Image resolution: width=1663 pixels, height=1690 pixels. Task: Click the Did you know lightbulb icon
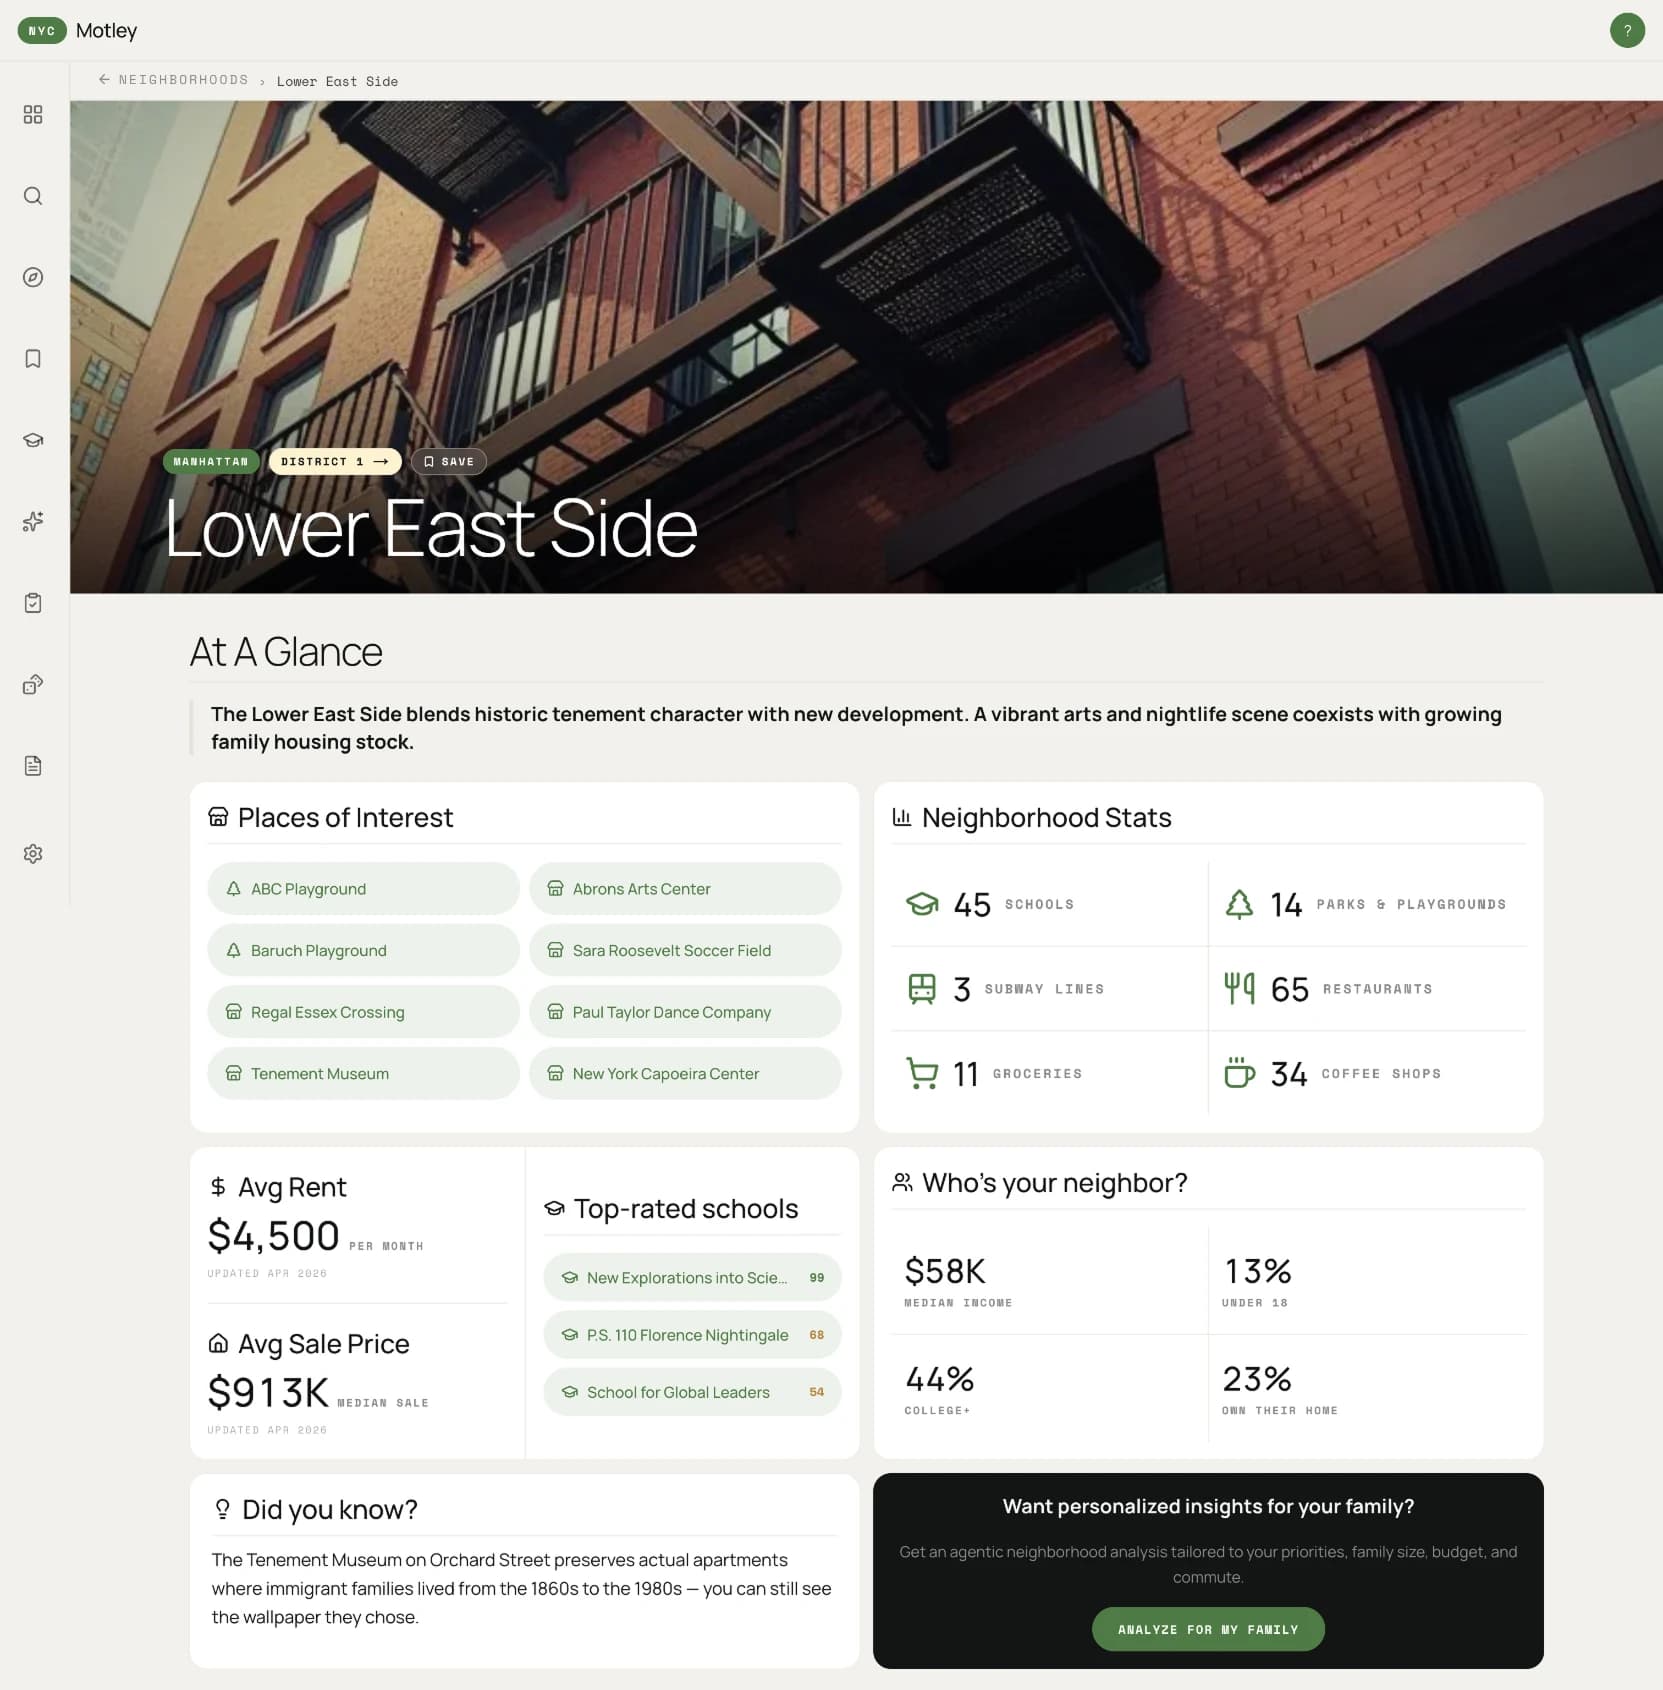click(x=222, y=1509)
